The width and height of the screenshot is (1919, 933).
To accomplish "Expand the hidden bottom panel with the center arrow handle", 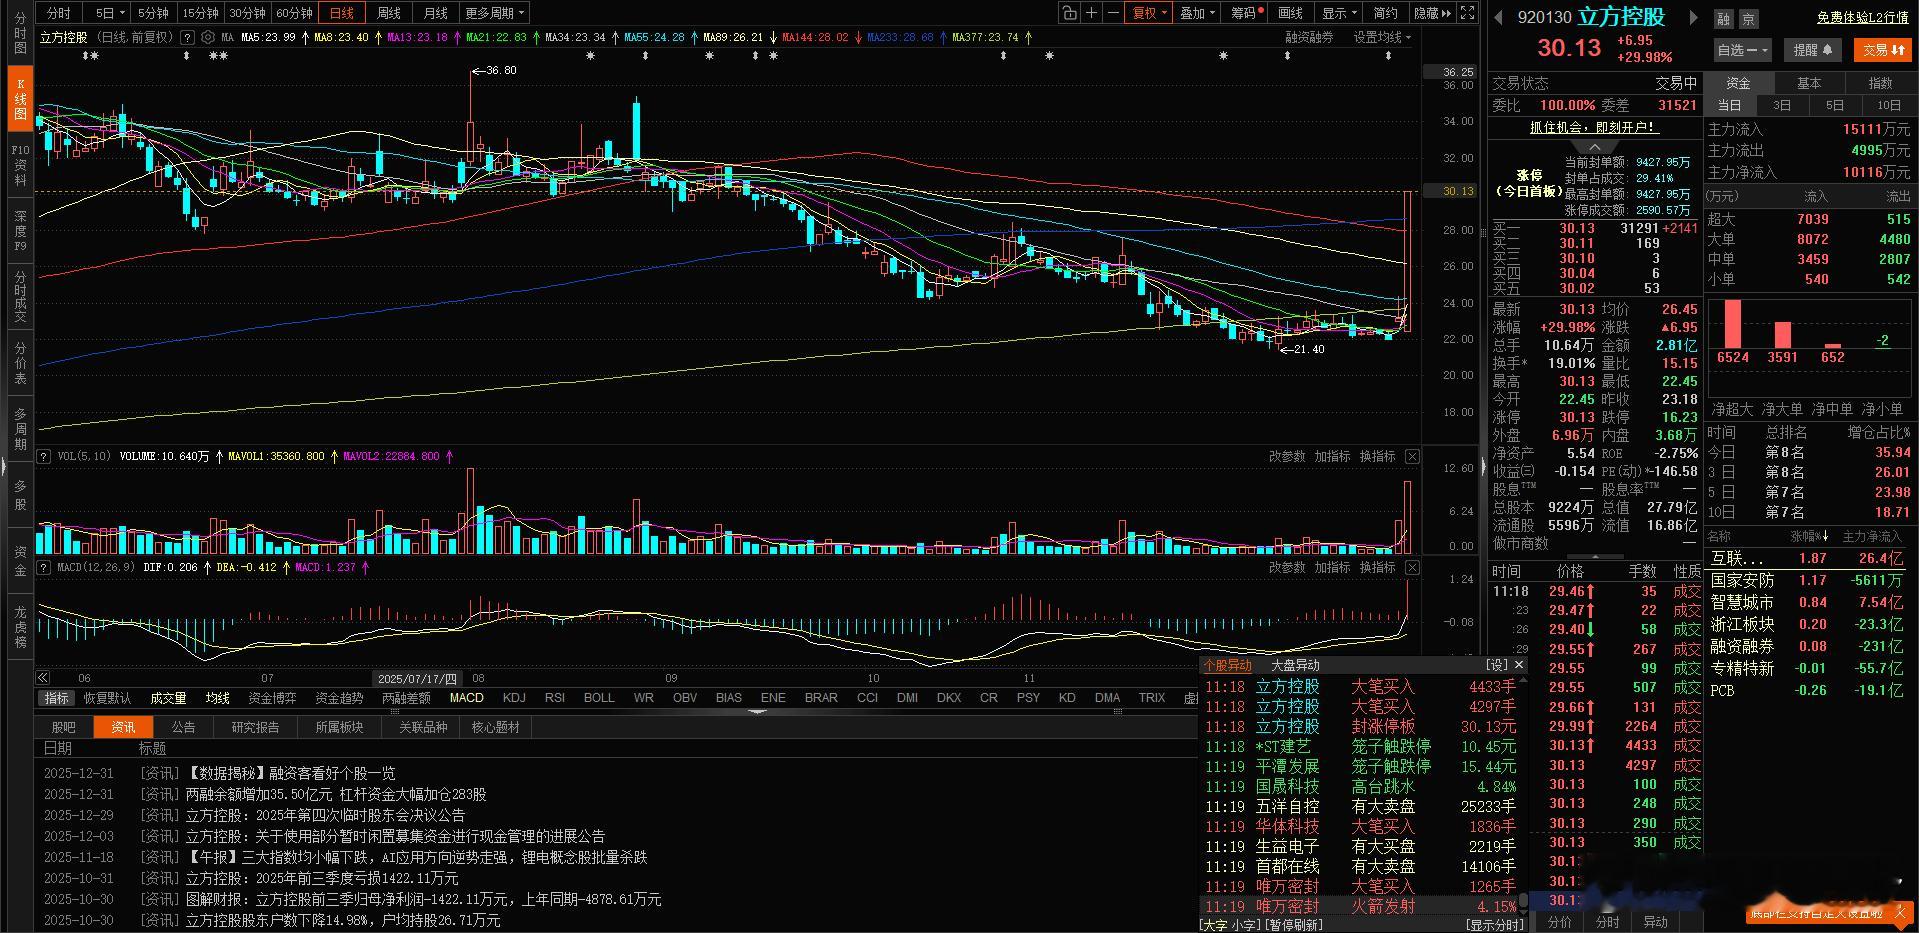I will (757, 712).
